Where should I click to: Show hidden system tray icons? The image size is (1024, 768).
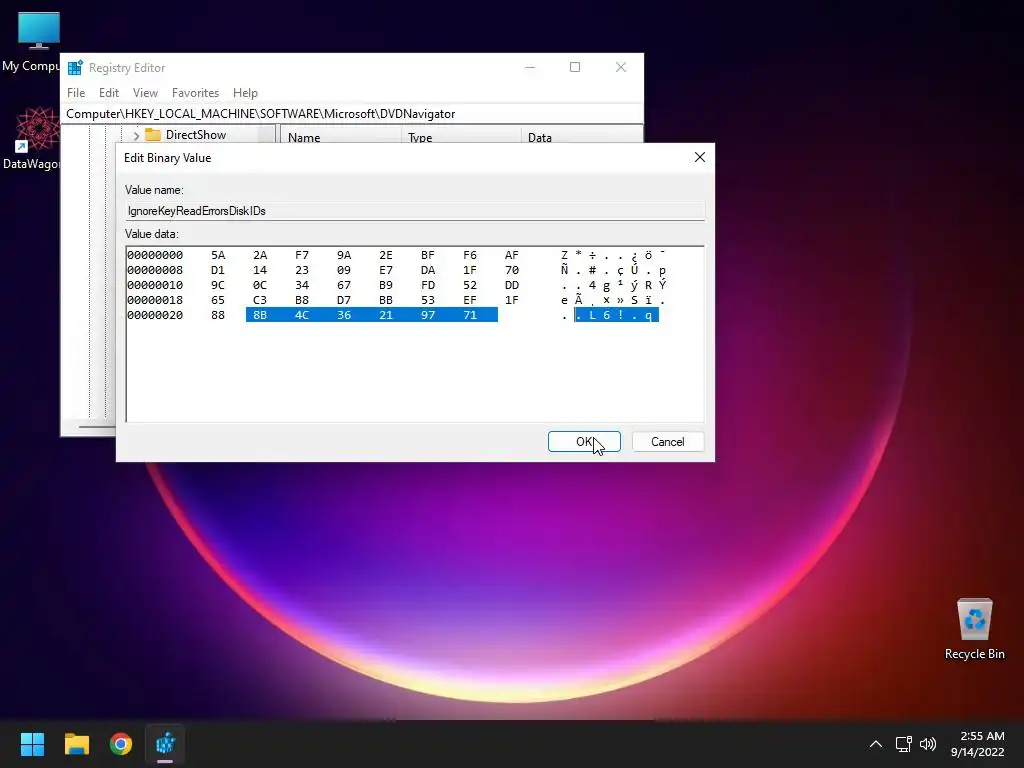coord(876,744)
